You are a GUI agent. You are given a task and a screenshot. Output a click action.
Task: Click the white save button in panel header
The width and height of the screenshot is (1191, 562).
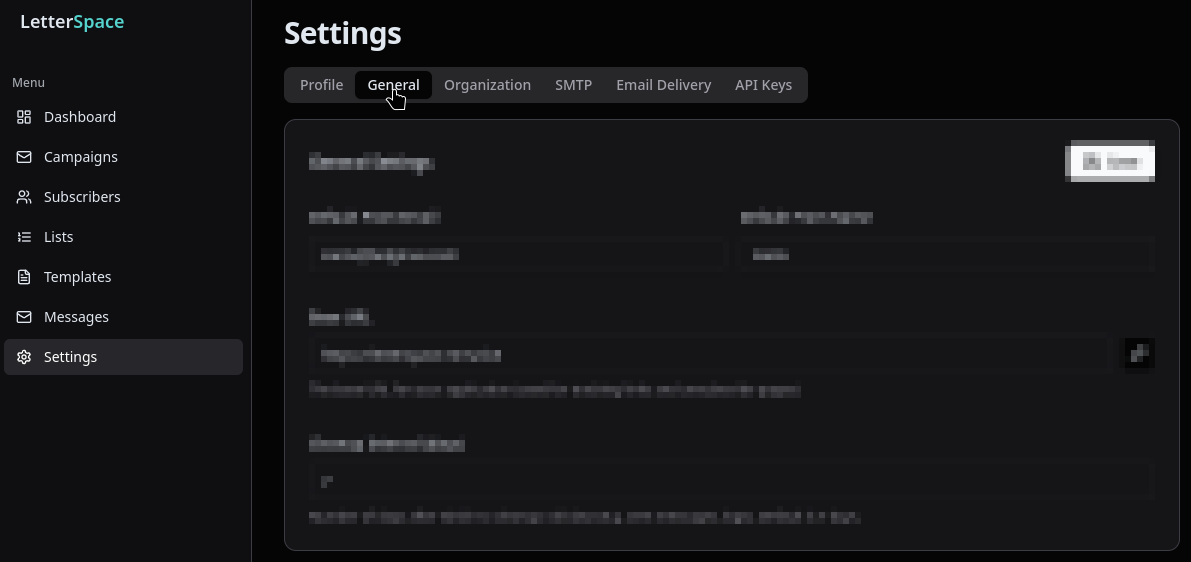[1110, 161]
